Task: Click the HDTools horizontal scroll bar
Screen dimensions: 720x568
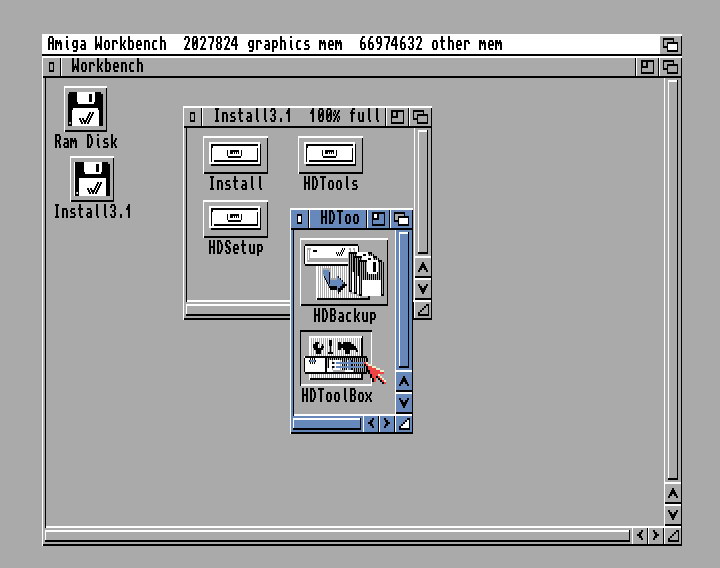Action: 327,424
